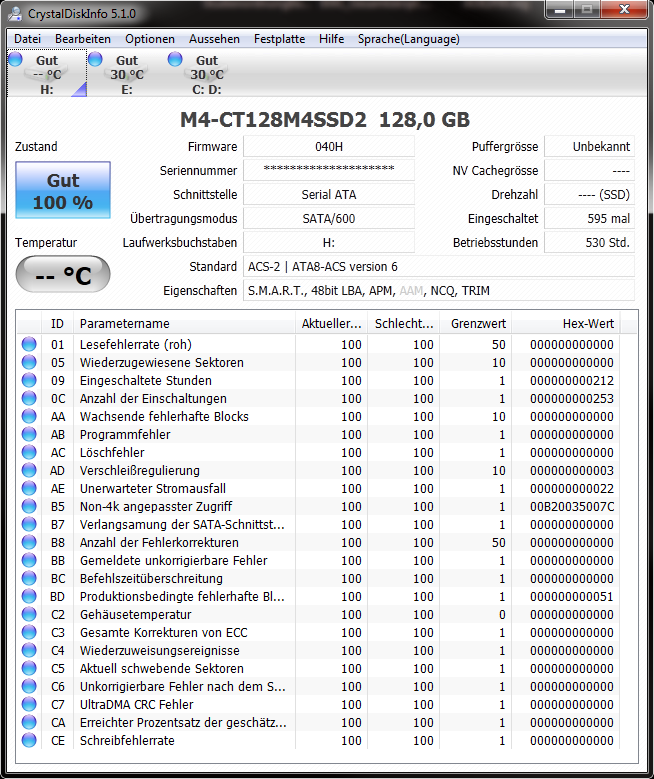Click status orb of Gesamte Korrekturen von ECC
Screen dimensions: 654x779
pyautogui.click(x=29, y=632)
